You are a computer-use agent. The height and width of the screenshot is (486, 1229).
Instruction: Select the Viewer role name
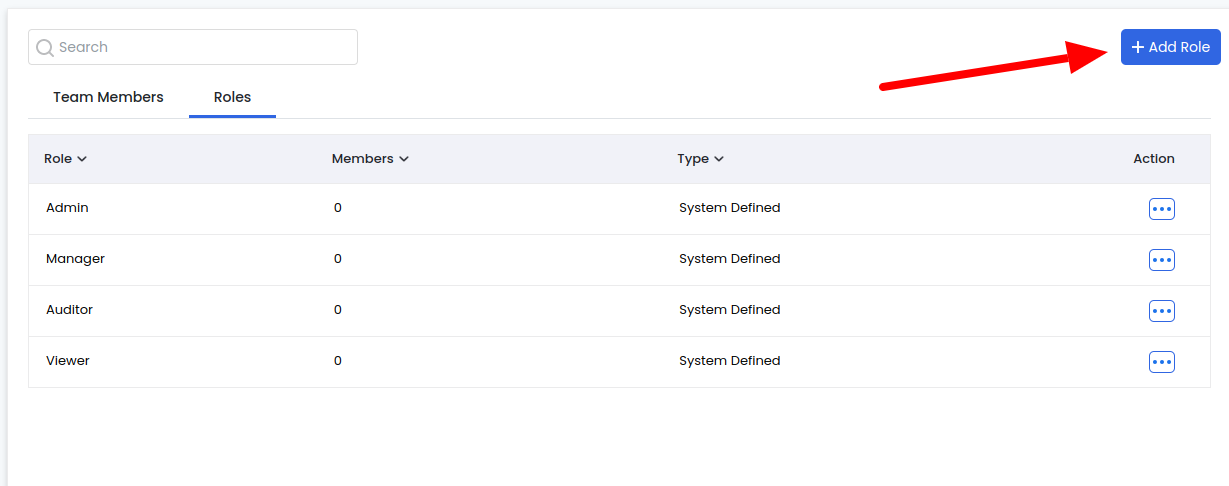pos(68,361)
